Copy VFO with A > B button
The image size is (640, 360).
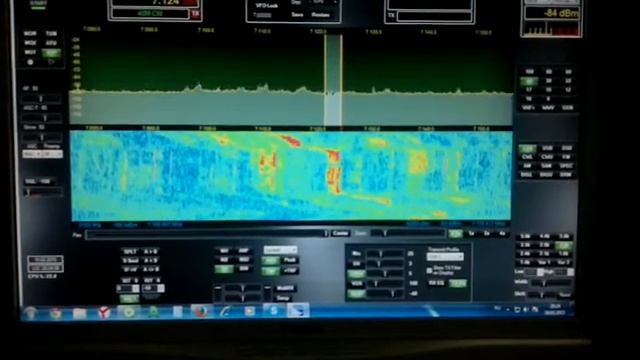pos(150,251)
